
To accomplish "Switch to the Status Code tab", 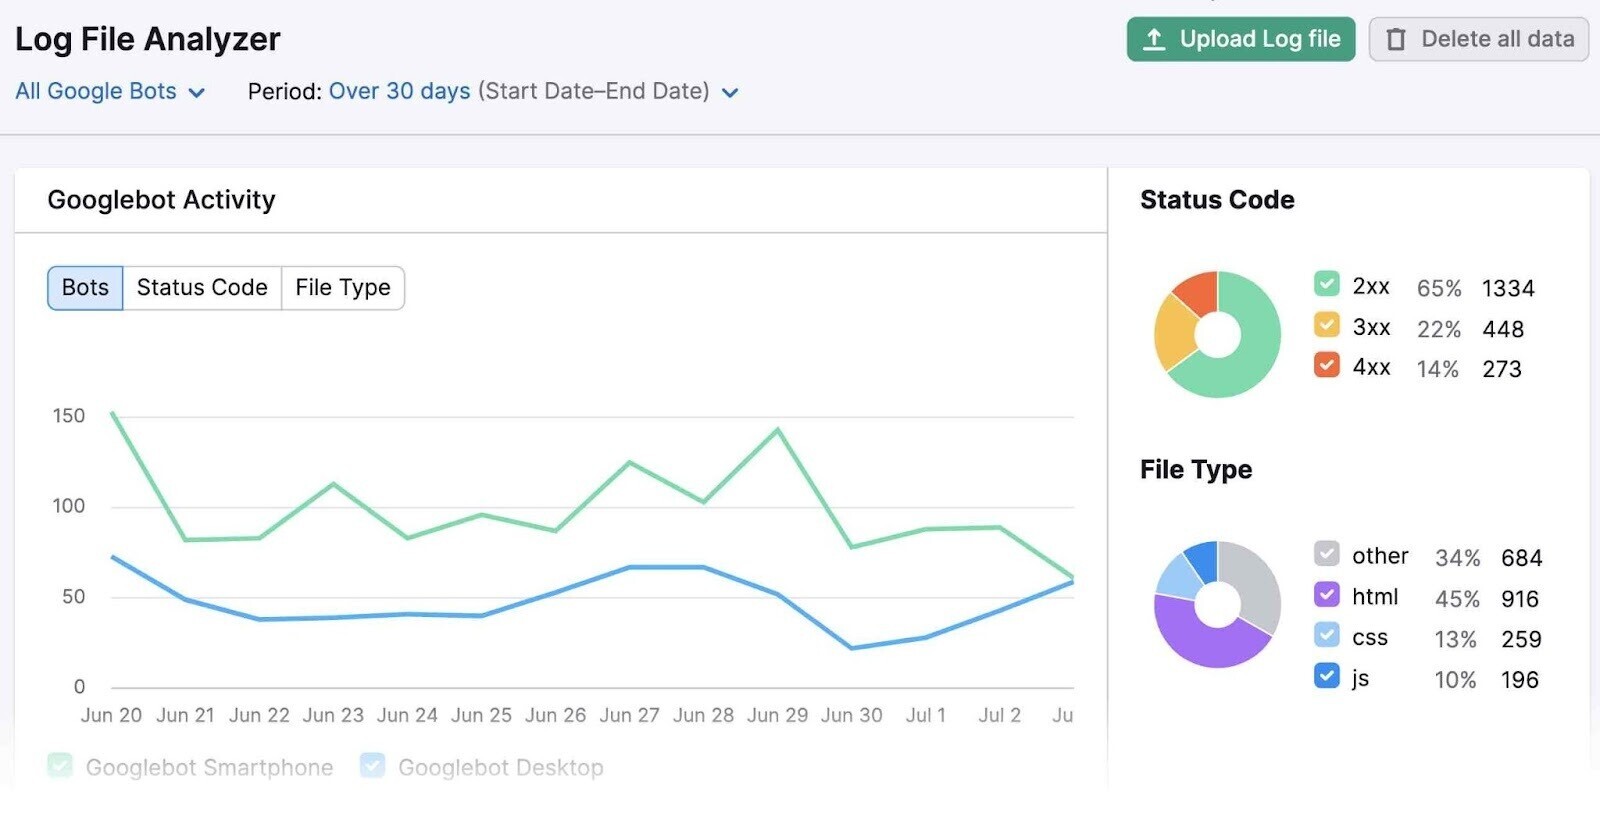I will (x=202, y=288).
